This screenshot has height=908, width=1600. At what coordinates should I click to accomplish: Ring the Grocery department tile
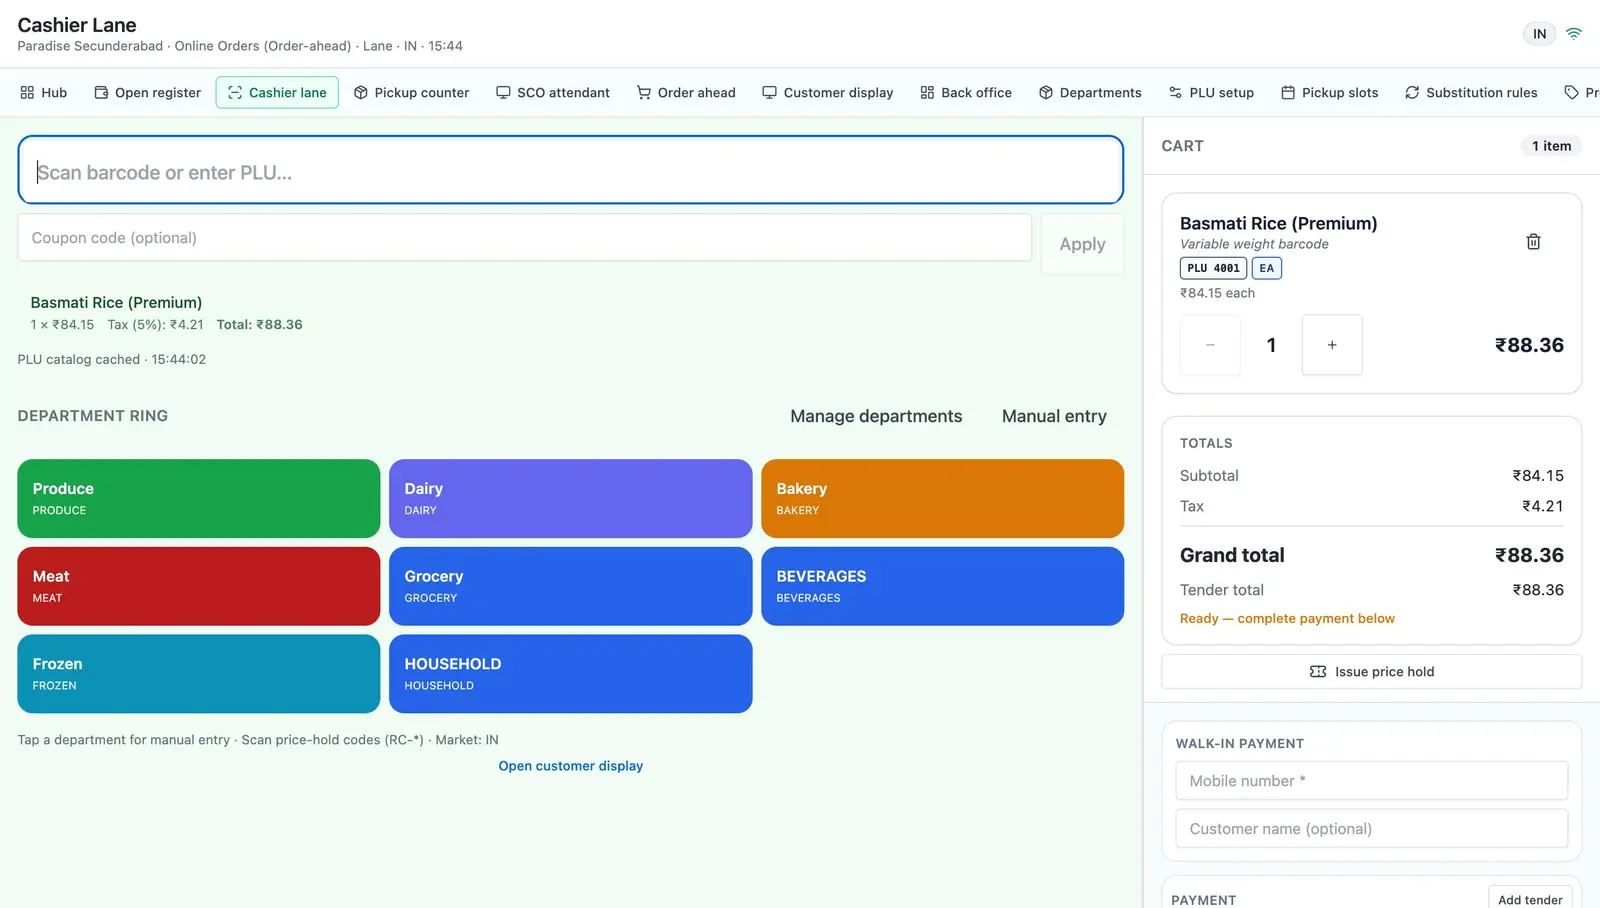(x=570, y=586)
